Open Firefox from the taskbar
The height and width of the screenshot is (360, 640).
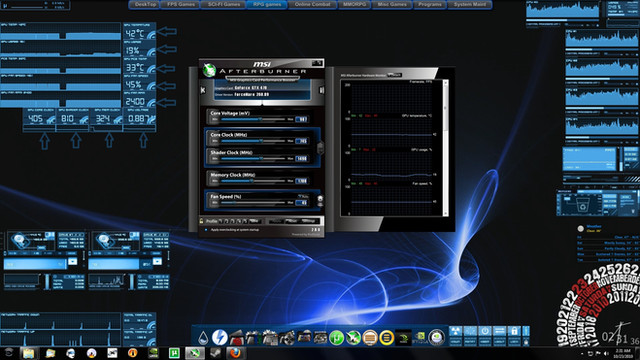(x=235, y=353)
